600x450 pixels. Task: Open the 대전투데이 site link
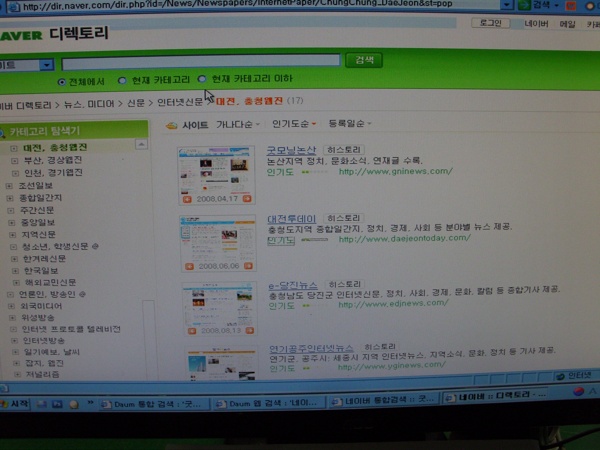pyautogui.click(x=292, y=219)
